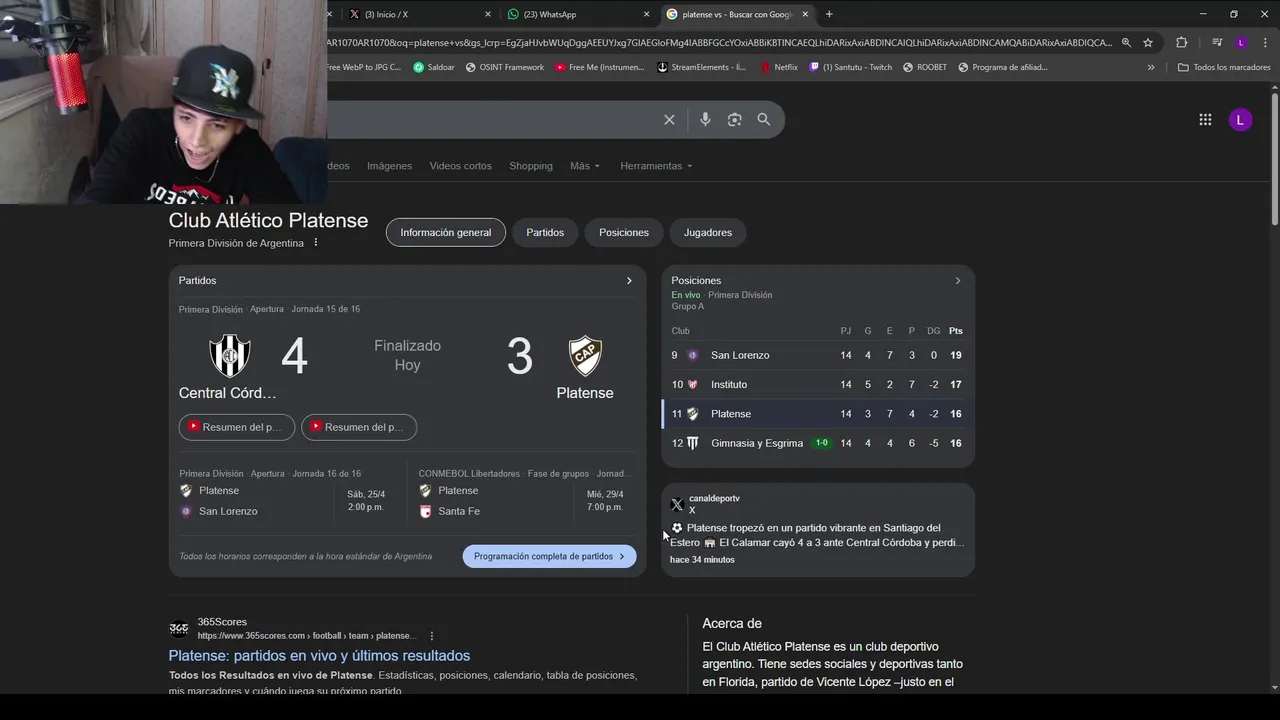The height and width of the screenshot is (720, 1280).
Task: Open a new browser tab
Action: click(829, 14)
